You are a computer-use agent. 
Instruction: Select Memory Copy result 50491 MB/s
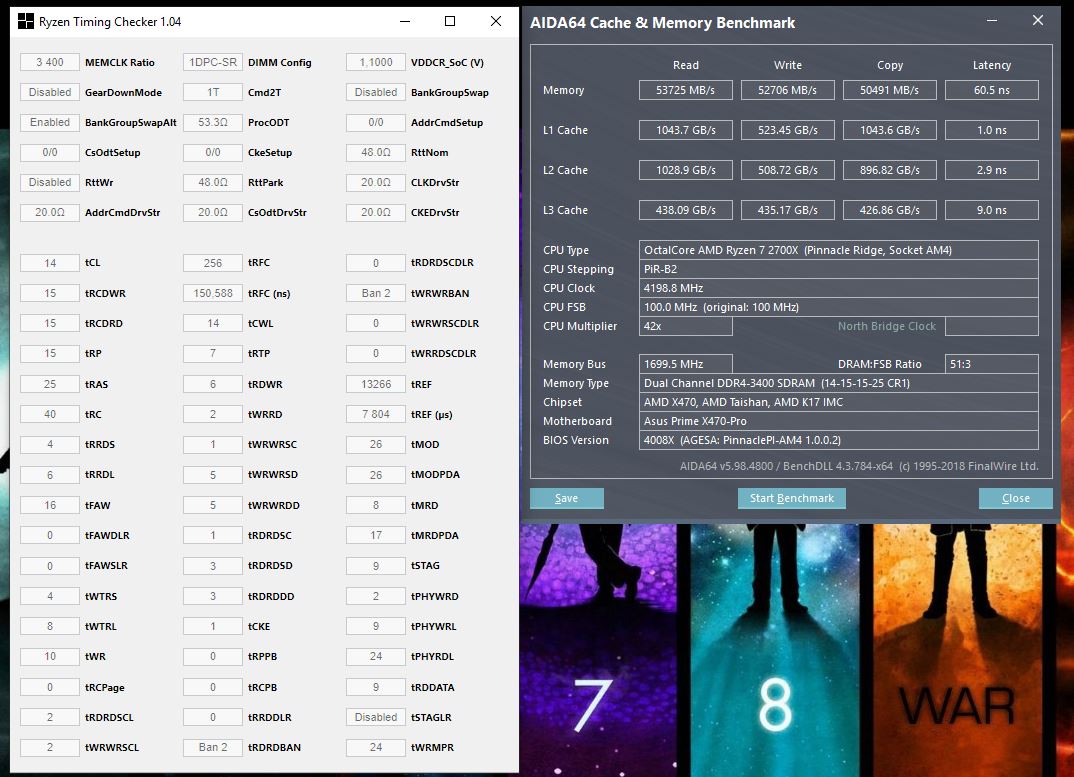tap(890, 90)
